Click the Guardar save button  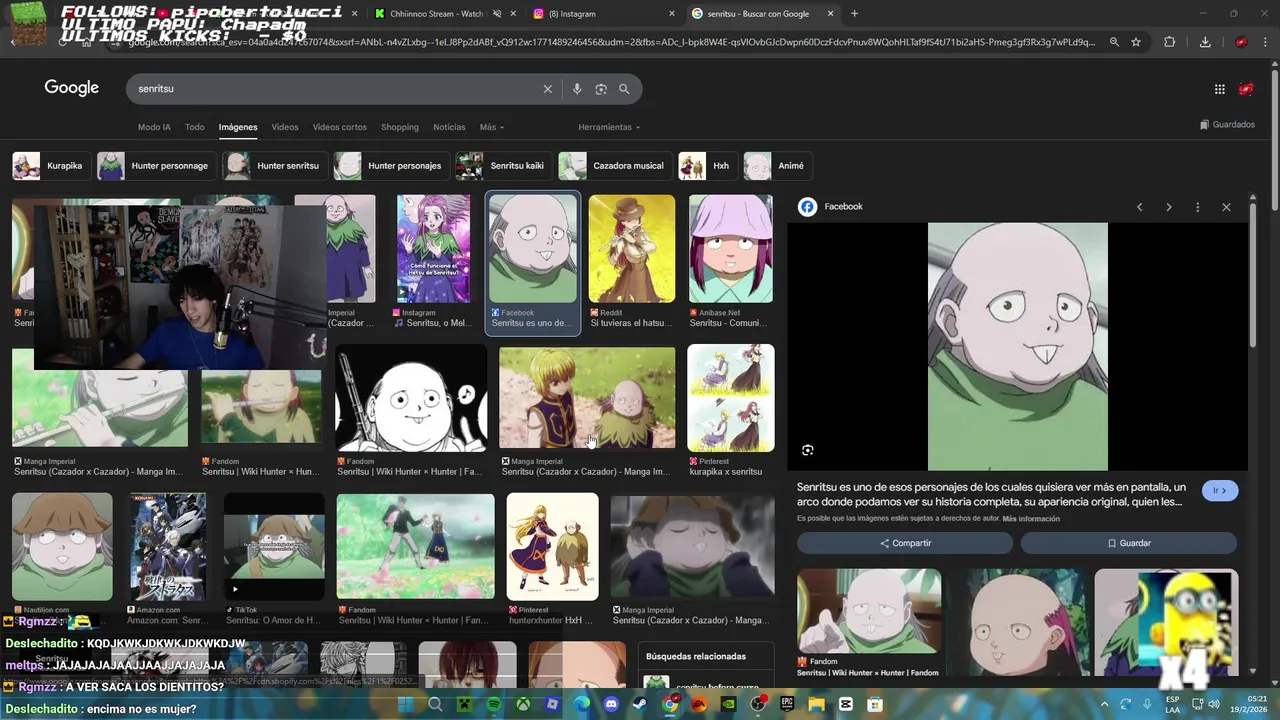point(1129,543)
